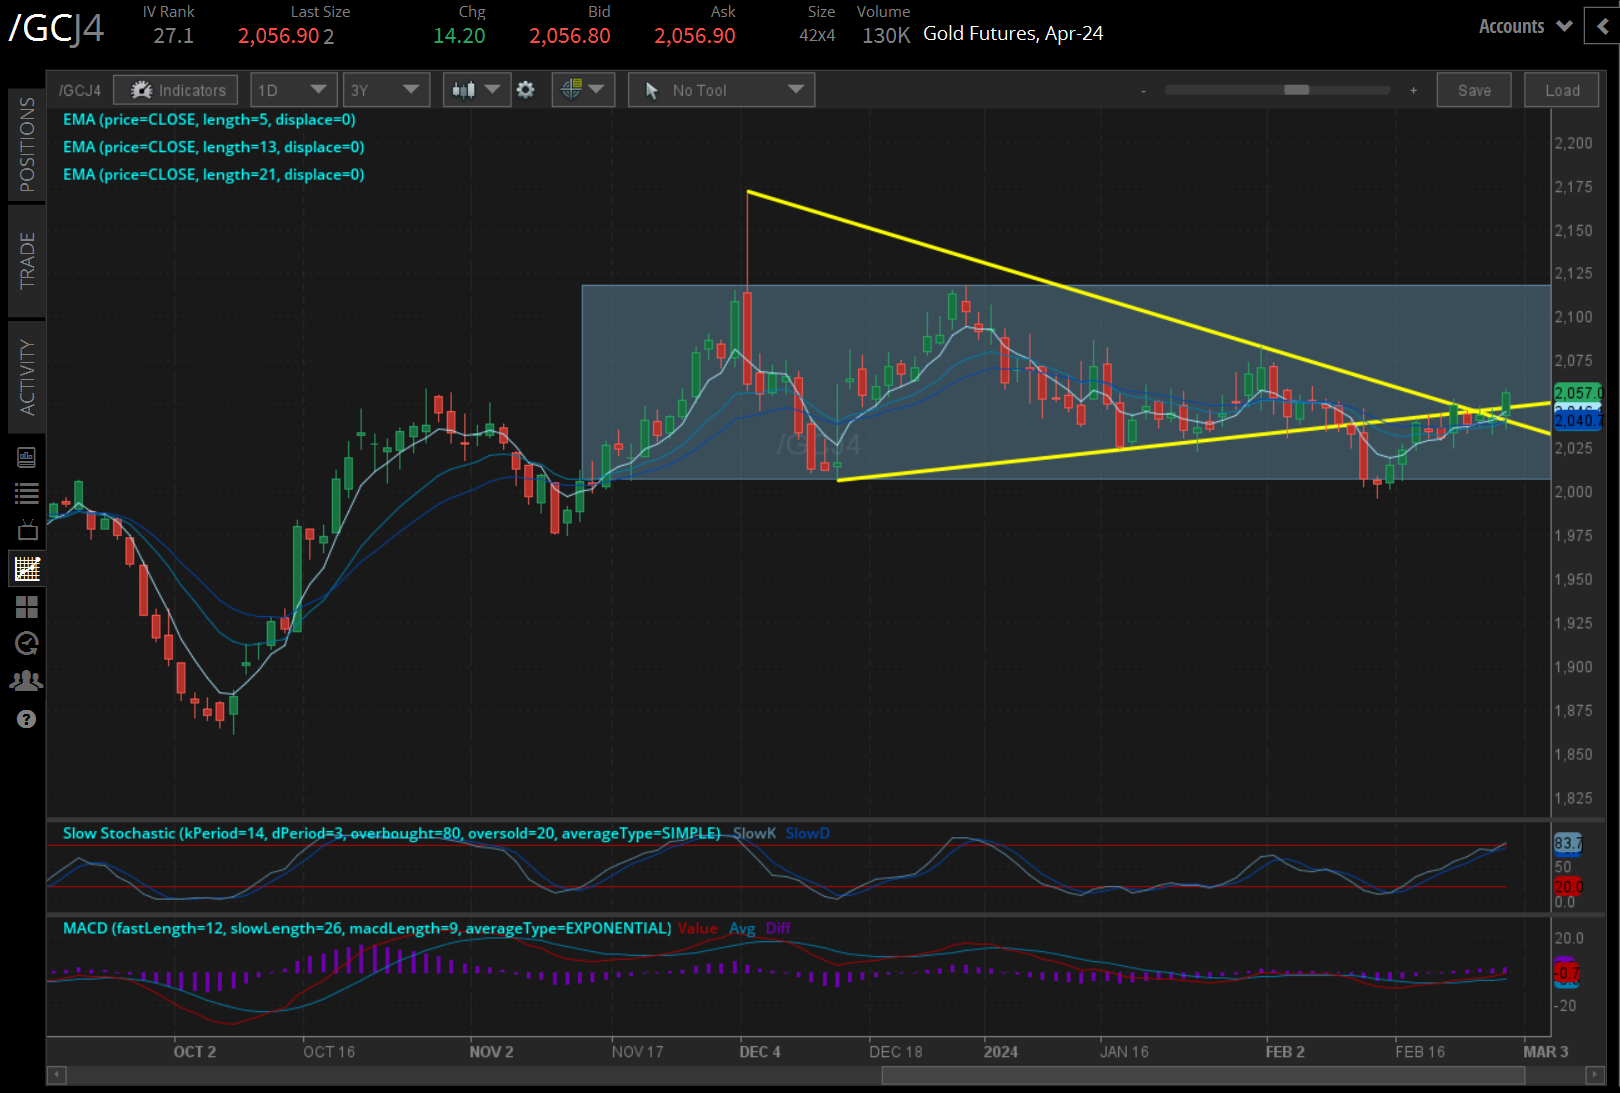Expand the No Tool drawing selector
The width and height of the screenshot is (1620, 1093).
coord(721,90)
